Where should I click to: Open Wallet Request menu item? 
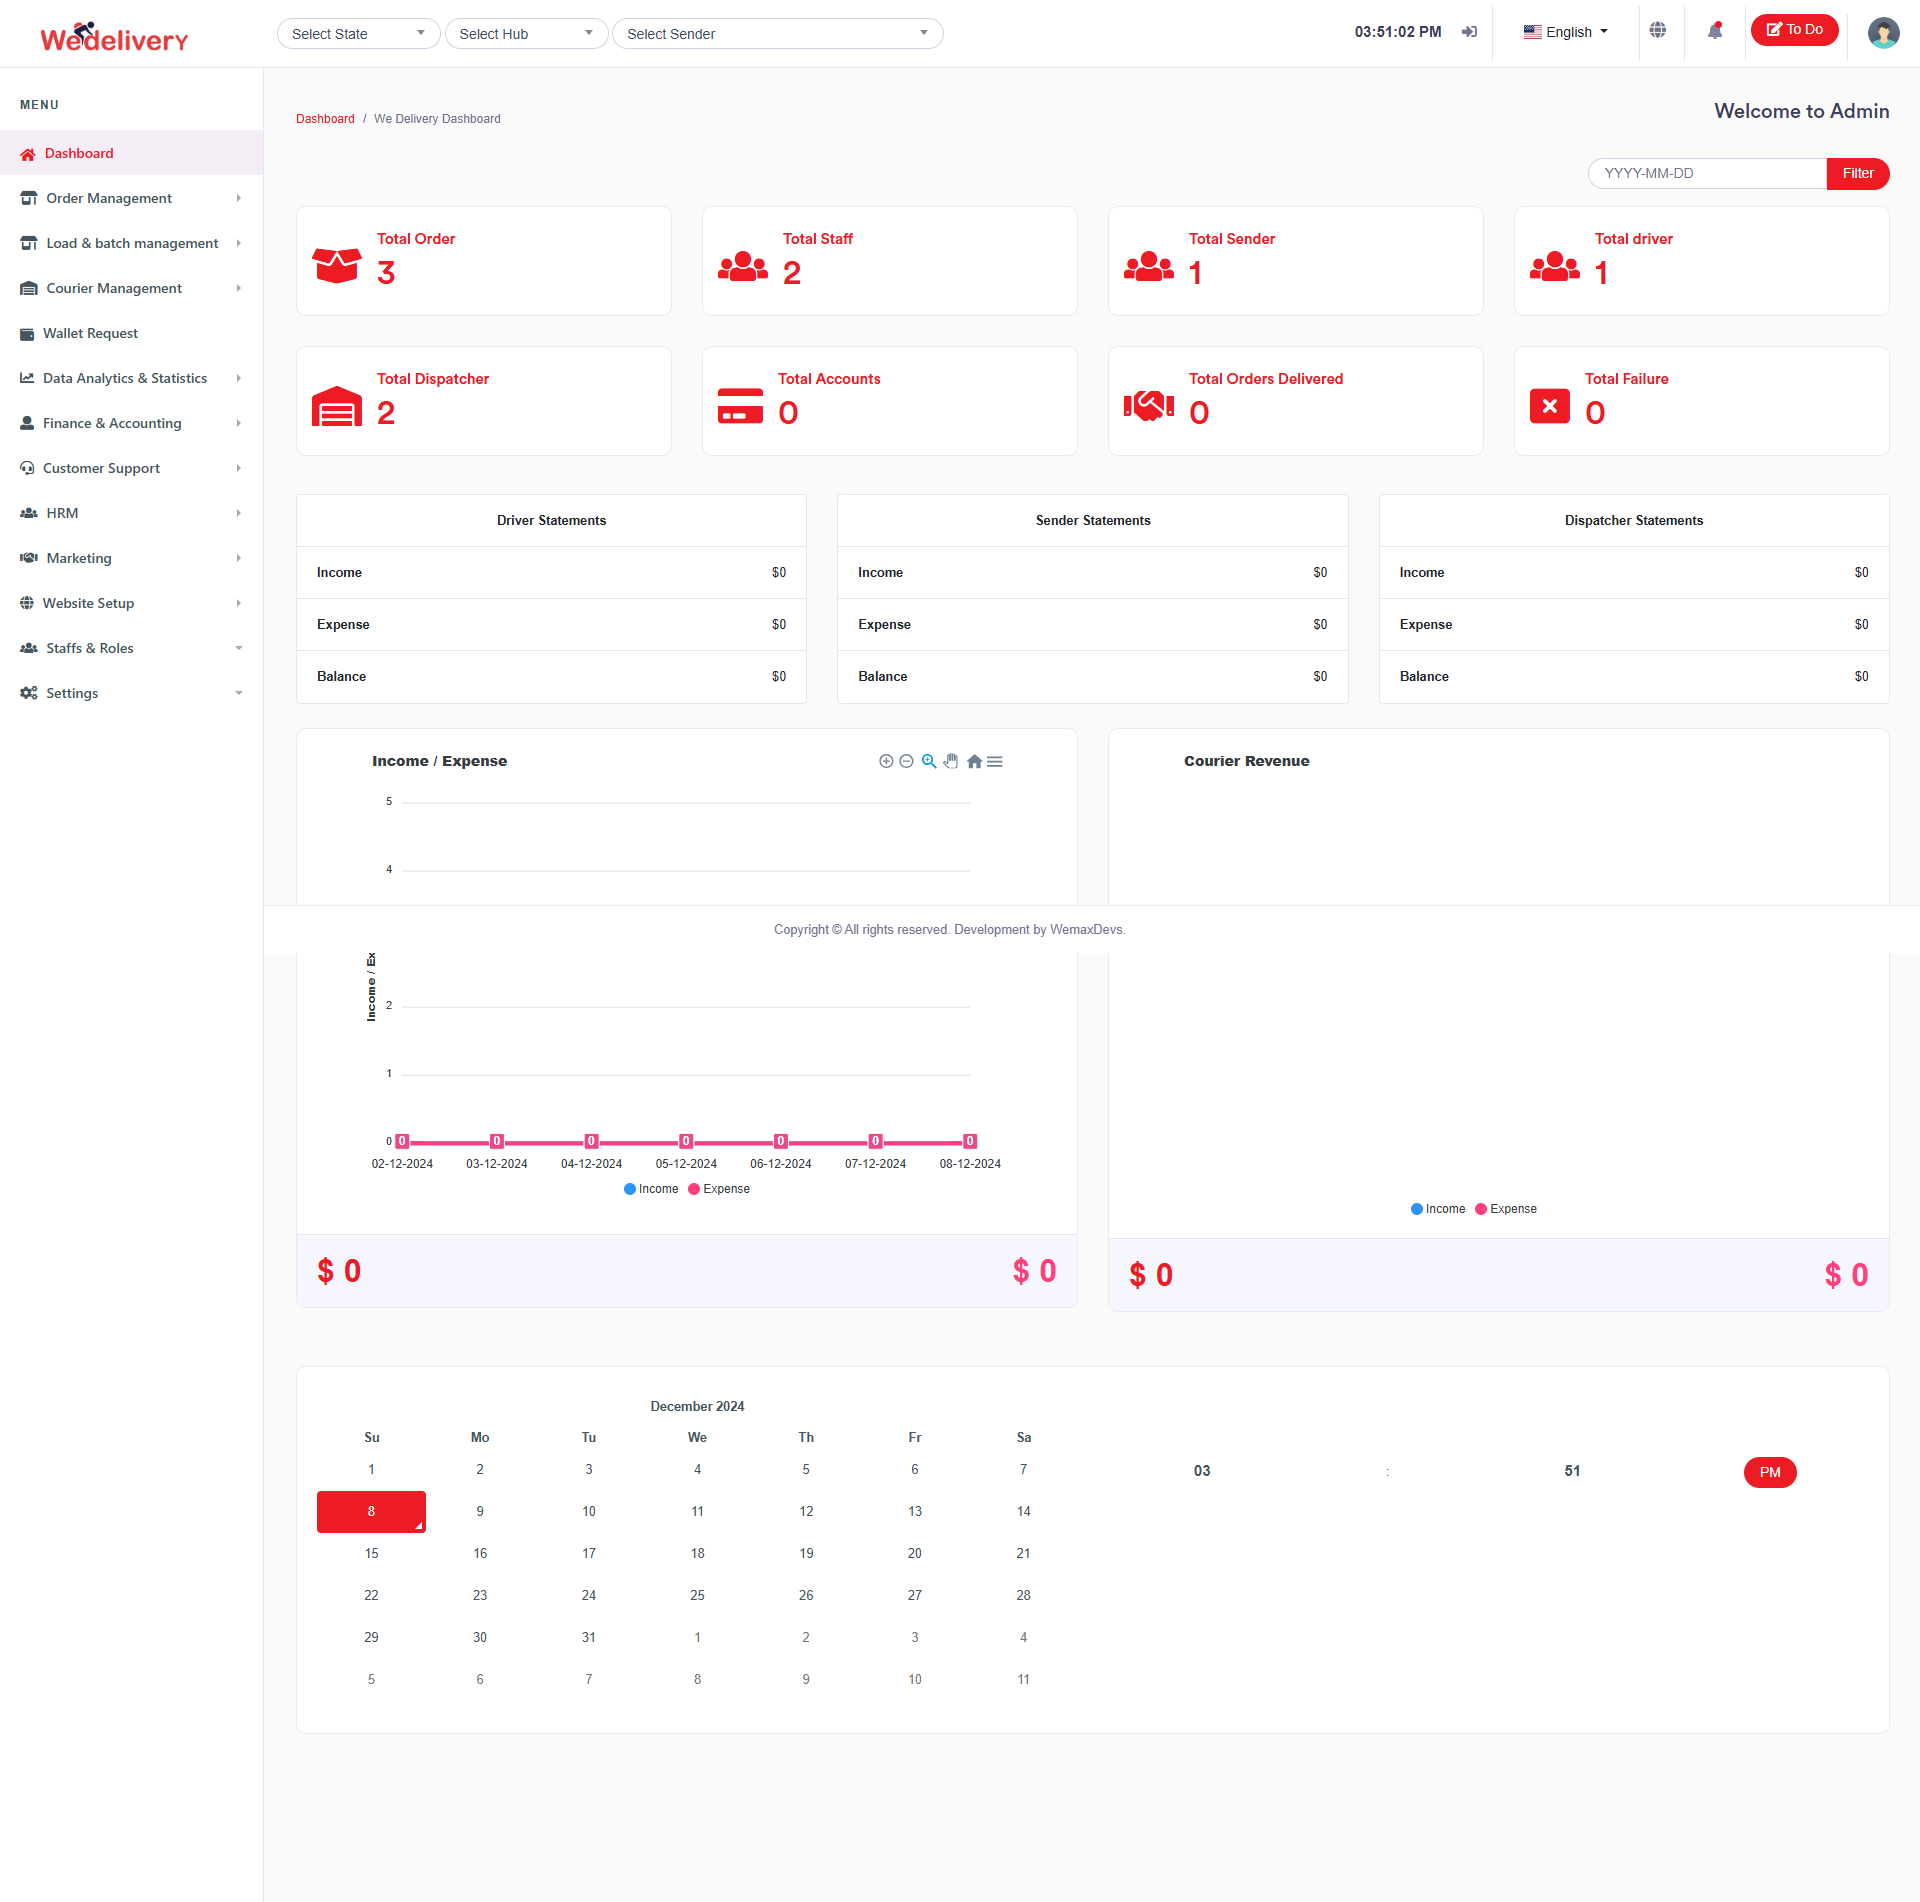point(90,333)
